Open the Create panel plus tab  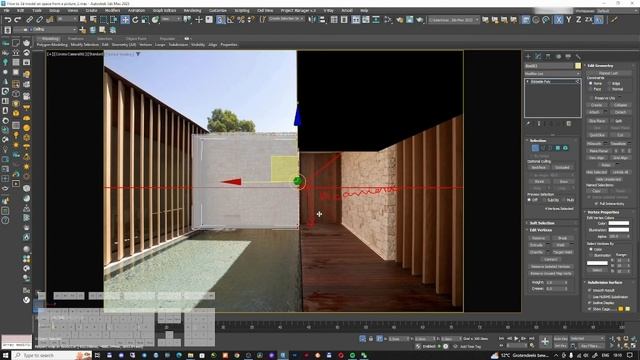click(x=529, y=56)
